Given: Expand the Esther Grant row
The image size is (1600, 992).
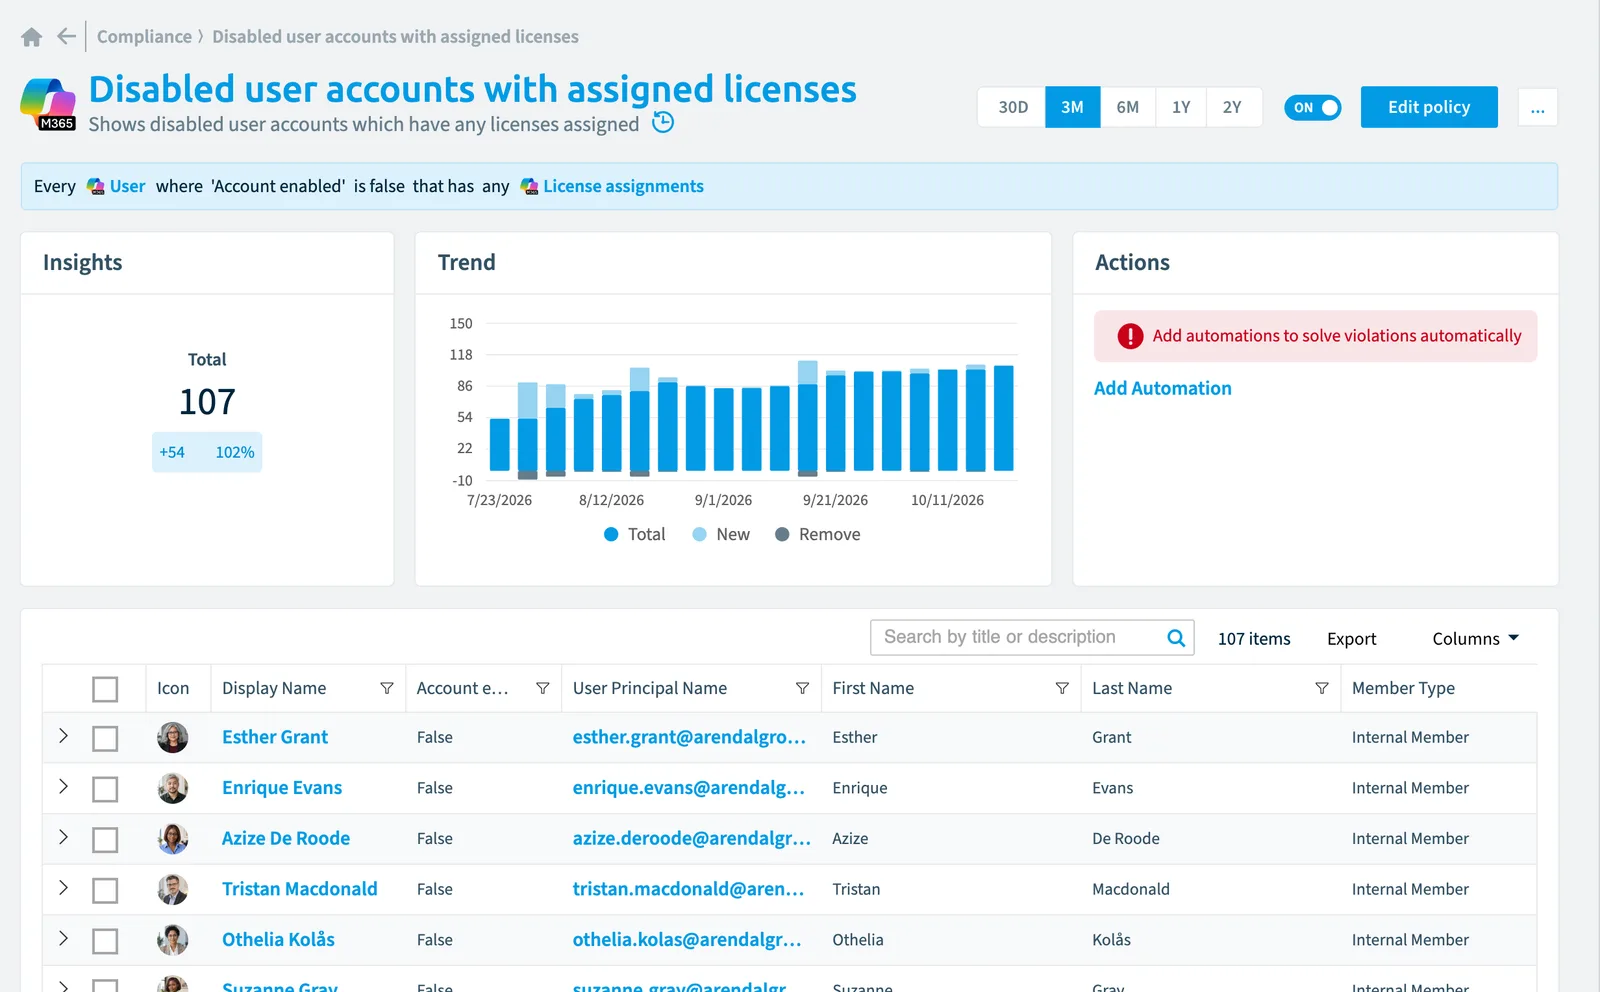Looking at the screenshot, I should tap(63, 736).
